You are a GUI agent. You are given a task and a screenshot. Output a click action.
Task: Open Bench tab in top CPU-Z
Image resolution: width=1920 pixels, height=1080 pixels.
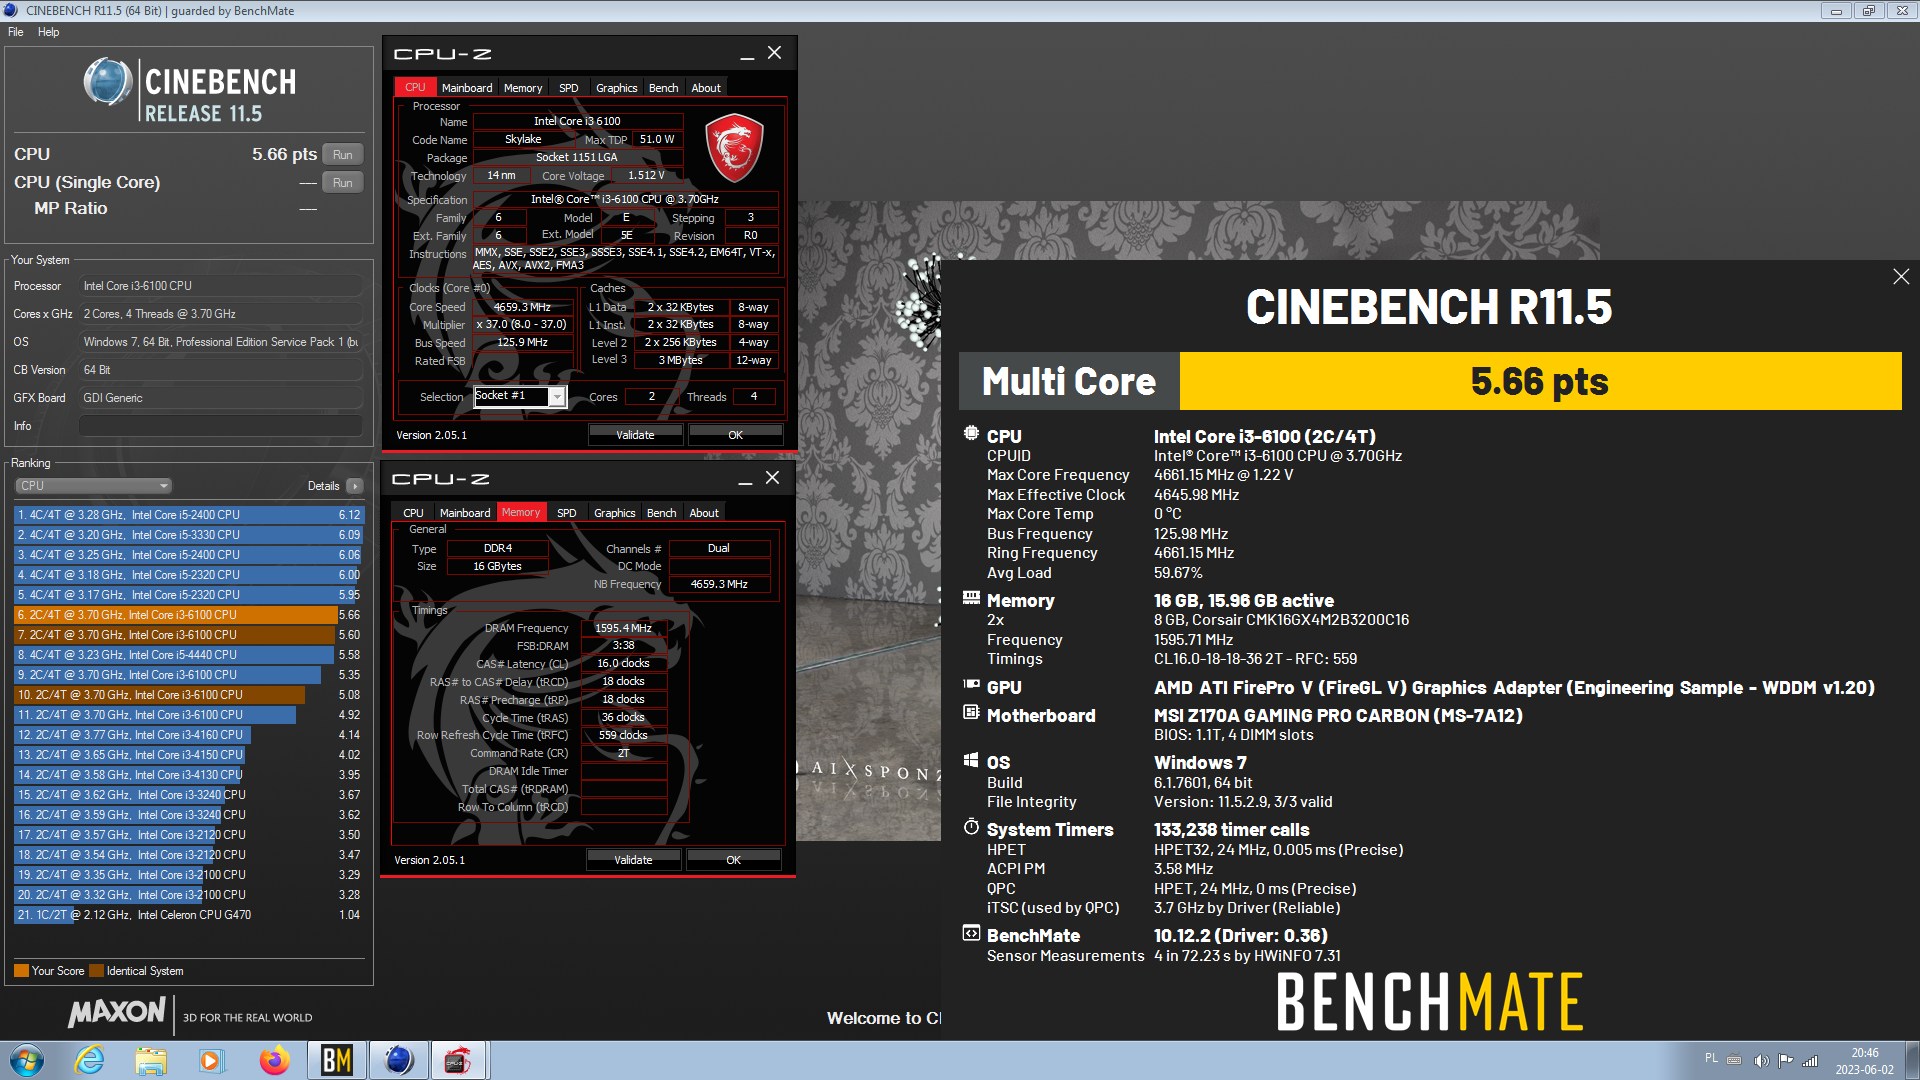point(663,88)
